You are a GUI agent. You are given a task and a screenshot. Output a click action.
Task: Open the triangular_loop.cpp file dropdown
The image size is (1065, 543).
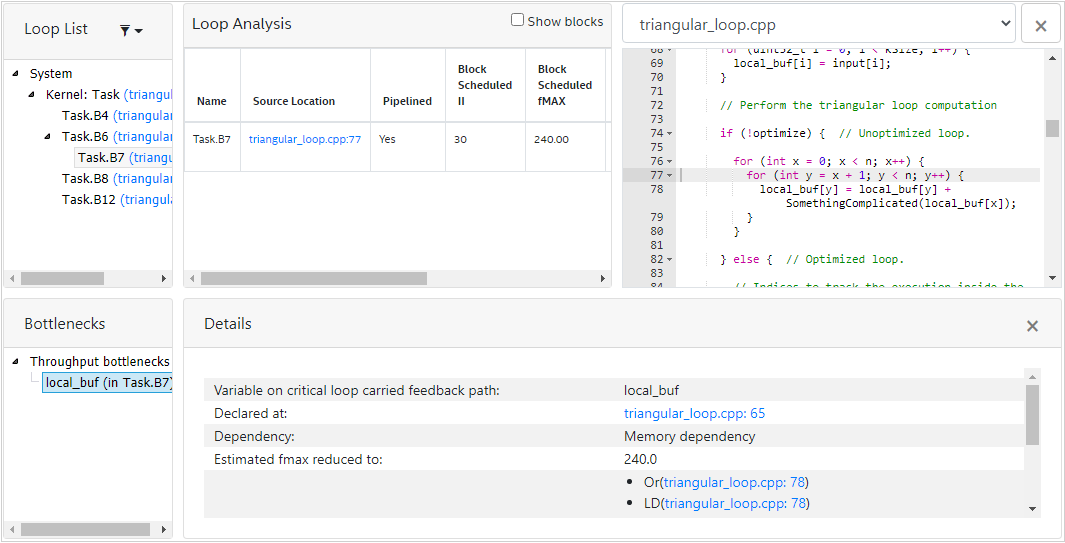click(x=818, y=25)
